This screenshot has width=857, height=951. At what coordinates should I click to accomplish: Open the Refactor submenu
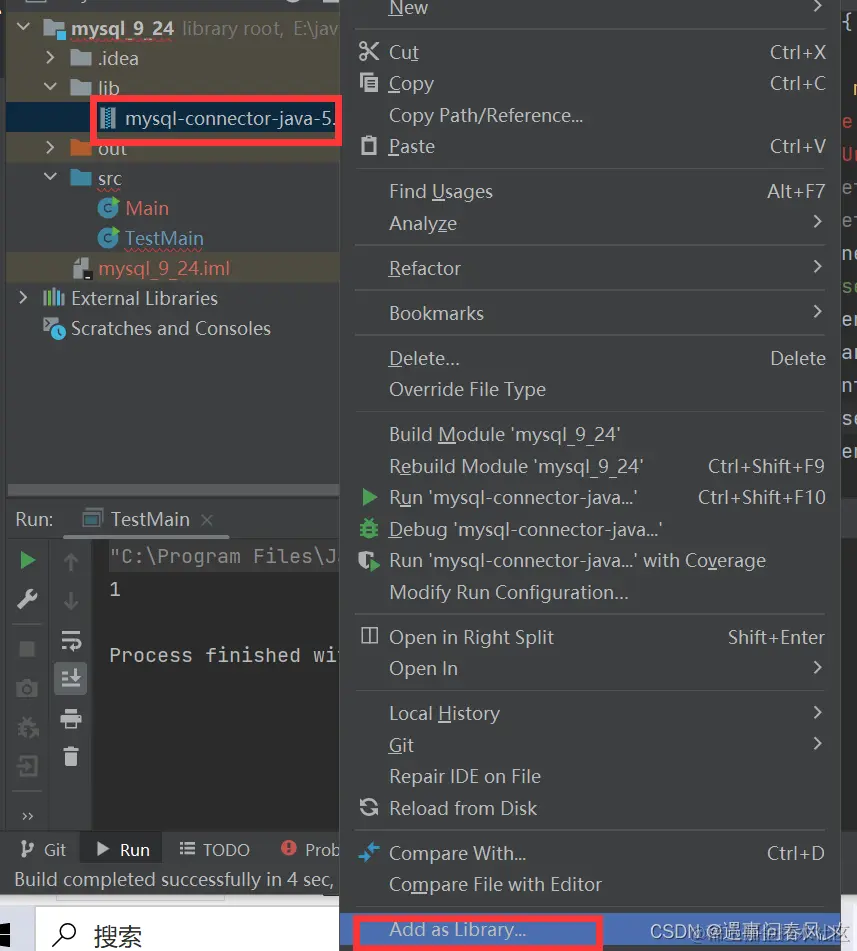tap(590, 268)
